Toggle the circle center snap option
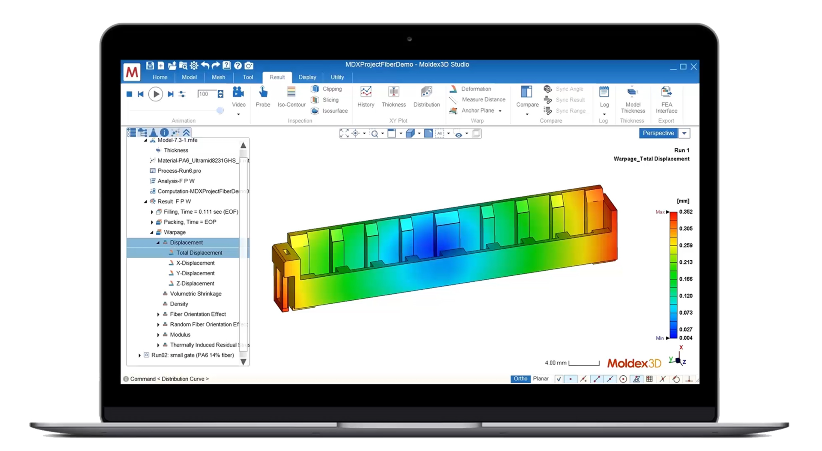The image size is (822, 451). coord(623,379)
